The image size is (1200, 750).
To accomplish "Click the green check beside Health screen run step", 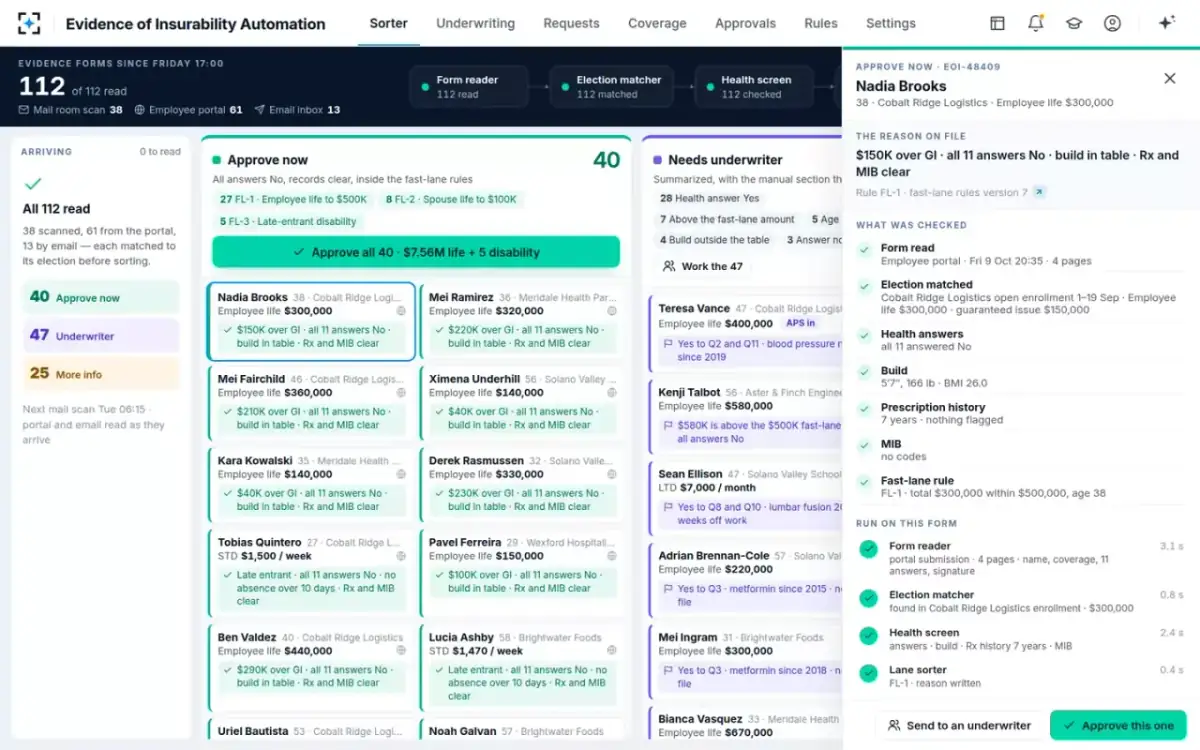I will click(x=868, y=635).
